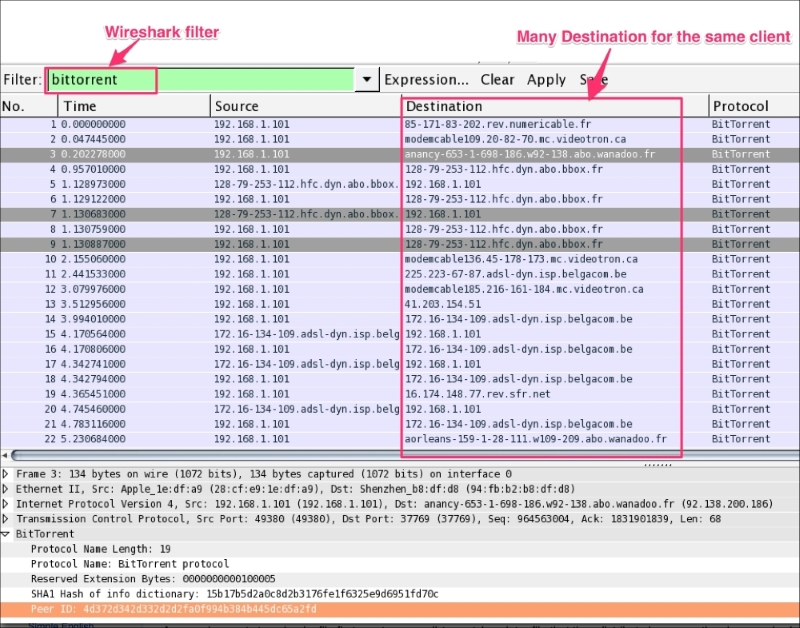Sort by the Protocol column header
Viewport: 800px width, 628px height.
(754, 106)
